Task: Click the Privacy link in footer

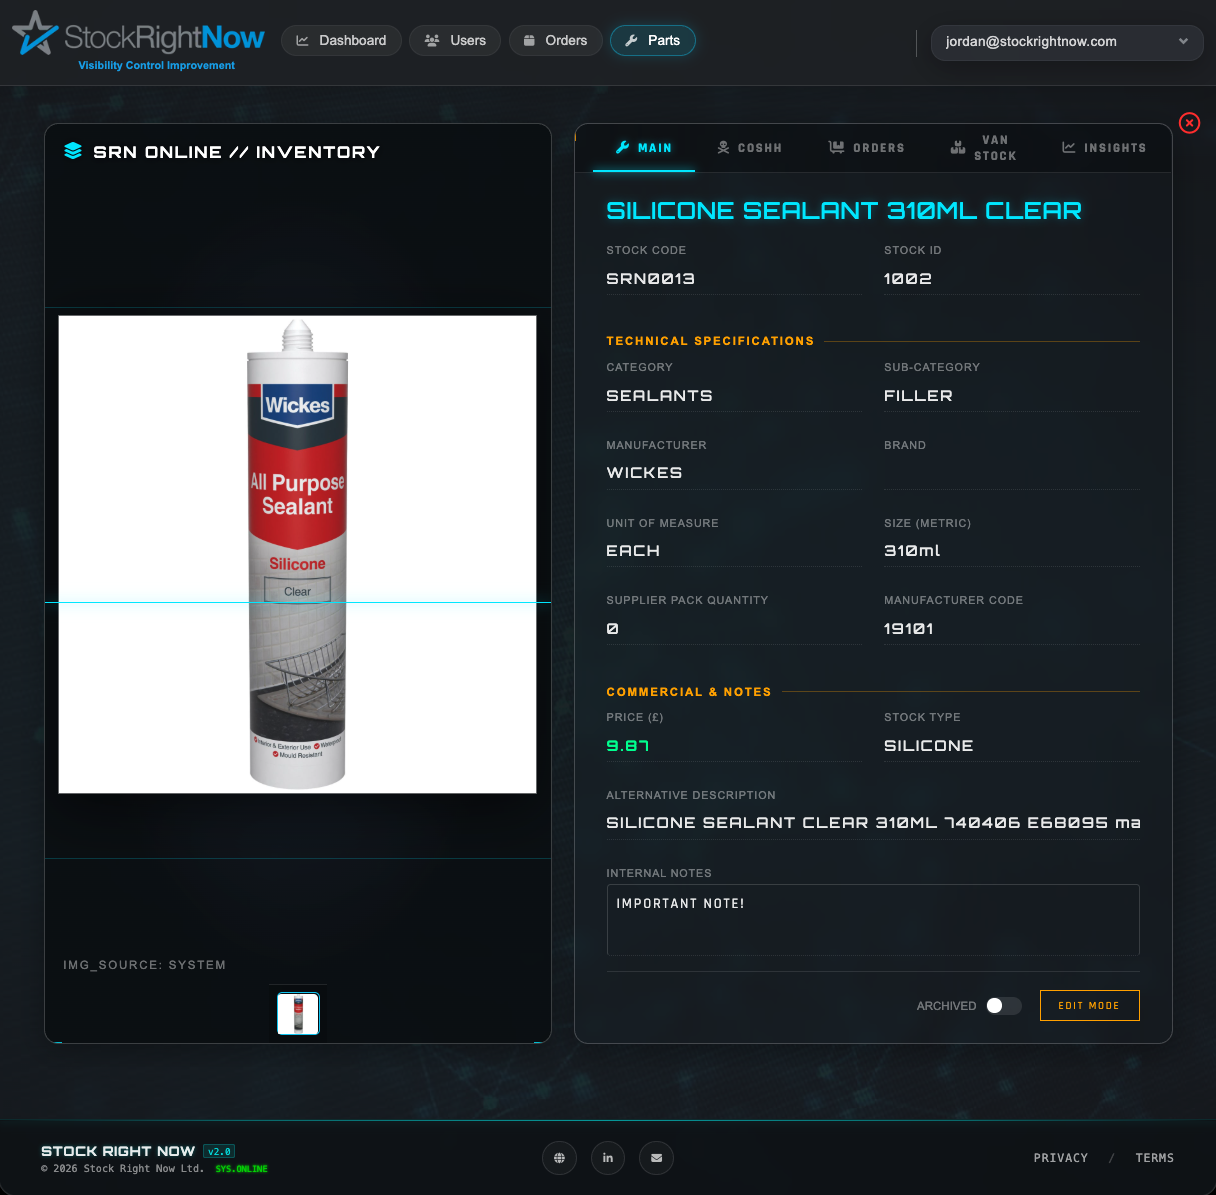Action: click(x=1060, y=1158)
